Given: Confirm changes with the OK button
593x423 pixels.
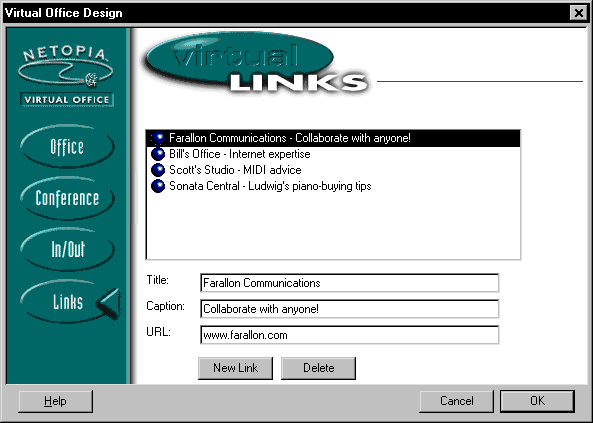Looking at the screenshot, I should click(x=537, y=401).
